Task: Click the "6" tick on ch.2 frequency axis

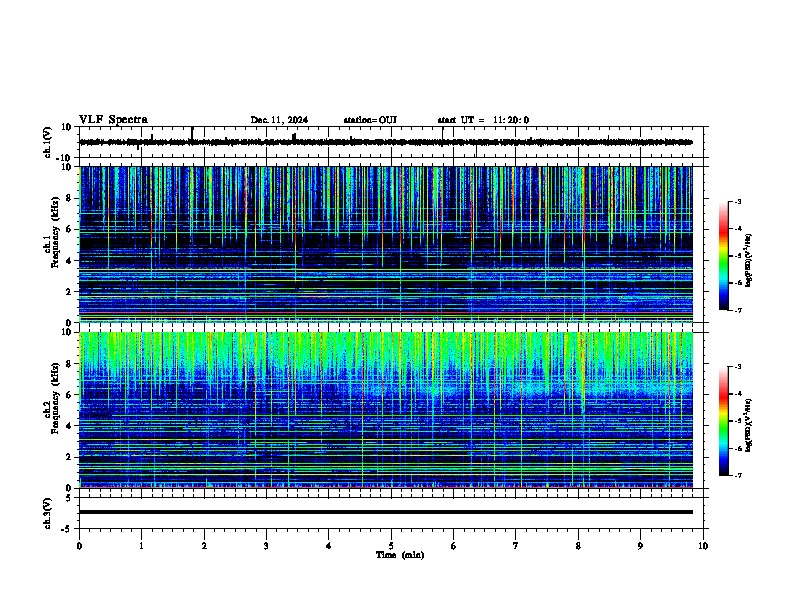Action: [70, 395]
